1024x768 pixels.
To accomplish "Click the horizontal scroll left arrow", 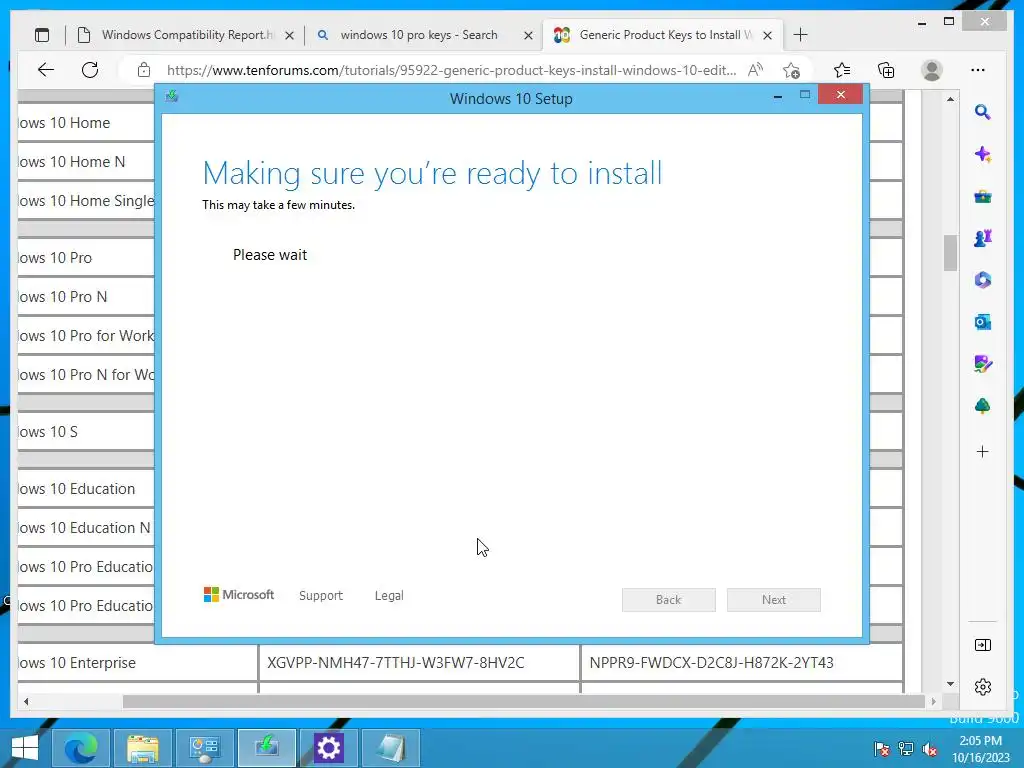I will coord(25,701).
